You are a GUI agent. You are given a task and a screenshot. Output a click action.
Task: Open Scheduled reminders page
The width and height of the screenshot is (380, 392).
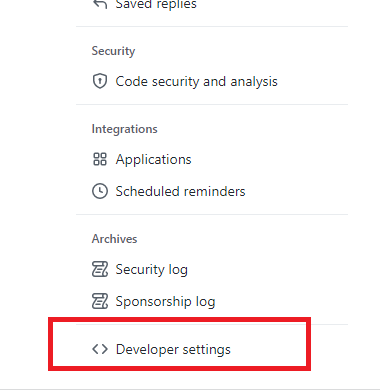pos(180,191)
